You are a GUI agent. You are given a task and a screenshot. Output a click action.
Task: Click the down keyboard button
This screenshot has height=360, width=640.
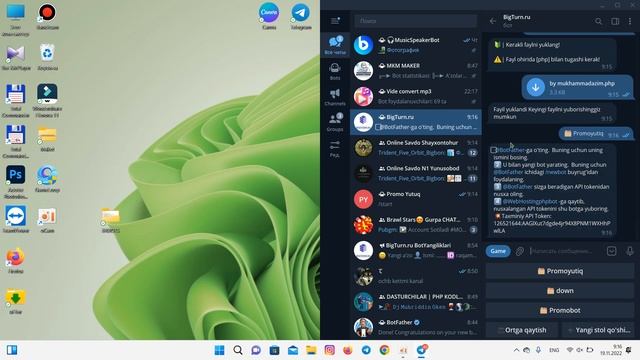pyautogui.click(x=560, y=291)
